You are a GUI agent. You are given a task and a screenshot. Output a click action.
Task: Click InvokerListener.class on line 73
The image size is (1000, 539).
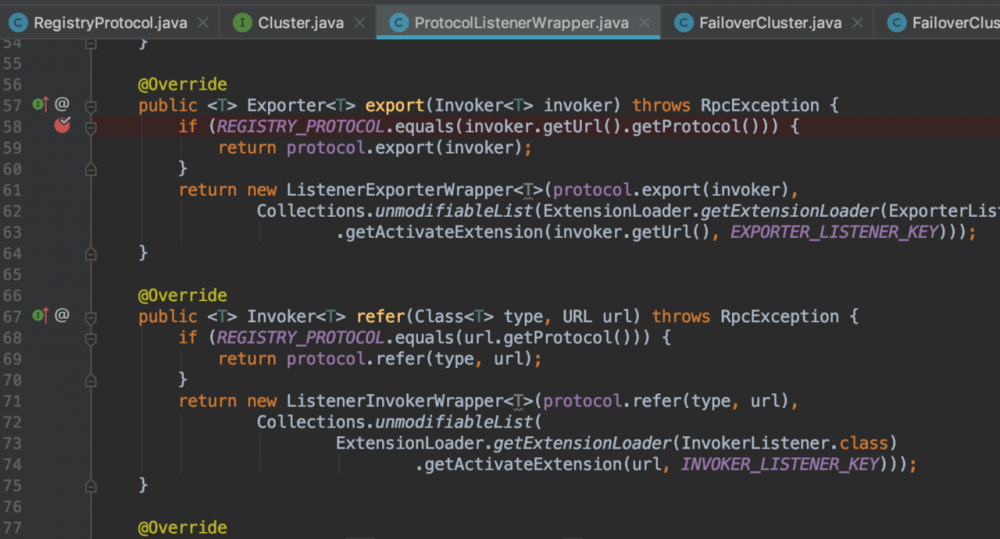coord(784,443)
